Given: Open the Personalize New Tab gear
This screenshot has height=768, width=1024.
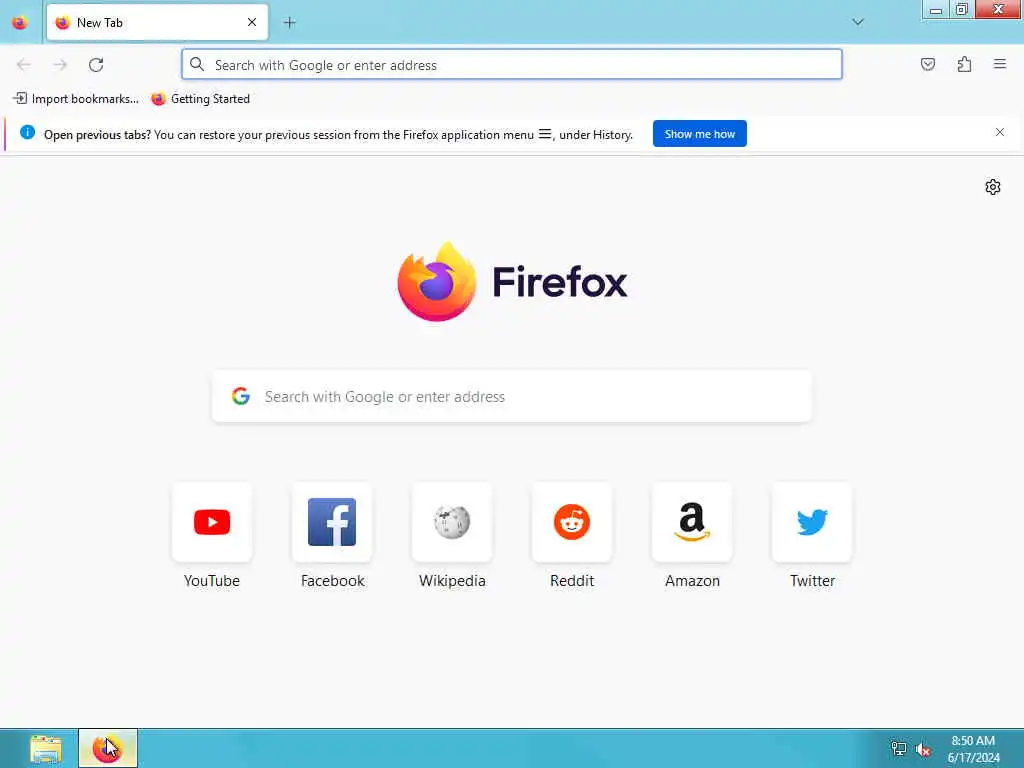Looking at the screenshot, I should tap(993, 187).
